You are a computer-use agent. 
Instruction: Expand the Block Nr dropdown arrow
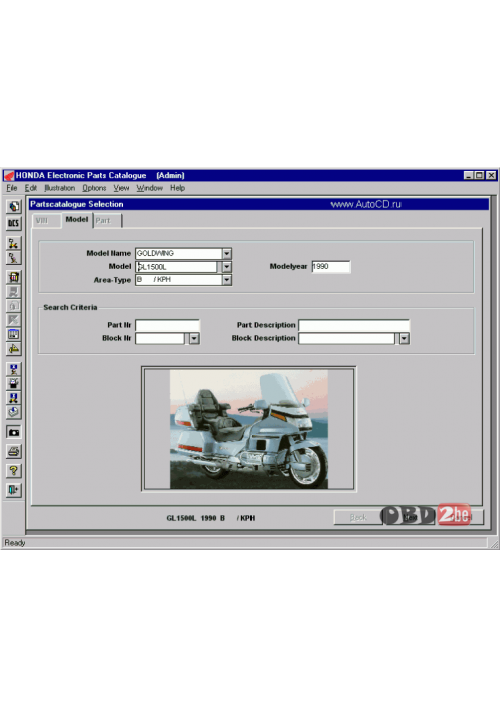(x=194, y=338)
